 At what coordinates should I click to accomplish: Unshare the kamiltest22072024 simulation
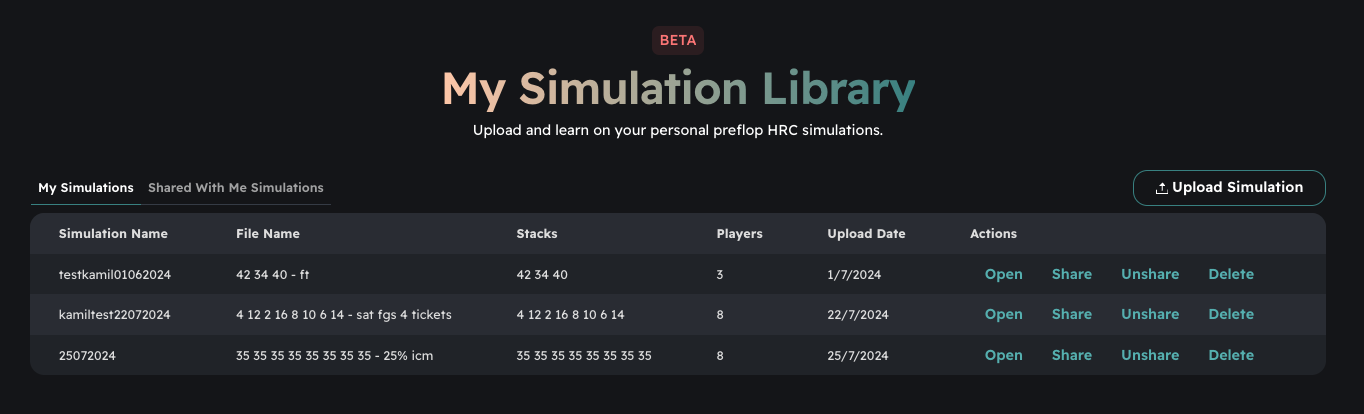tap(1150, 314)
